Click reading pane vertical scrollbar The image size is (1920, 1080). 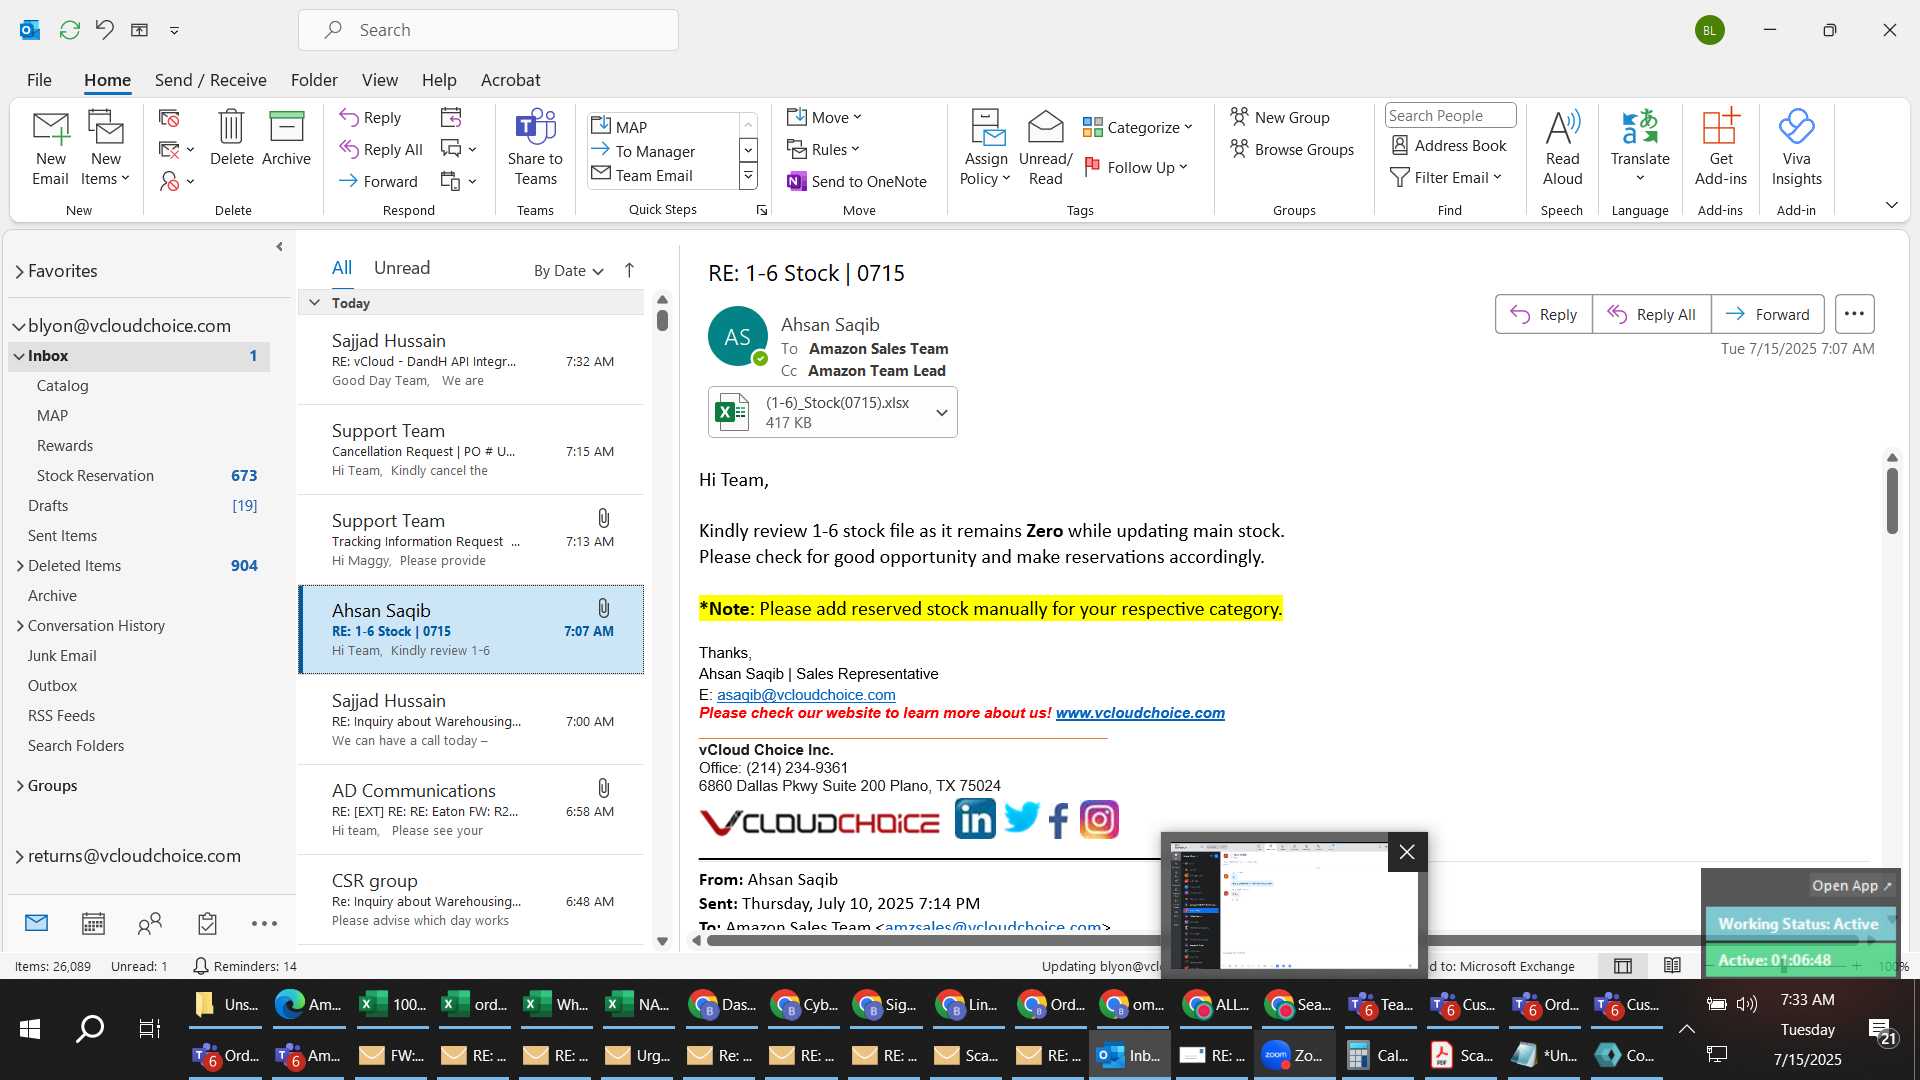(1892, 500)
